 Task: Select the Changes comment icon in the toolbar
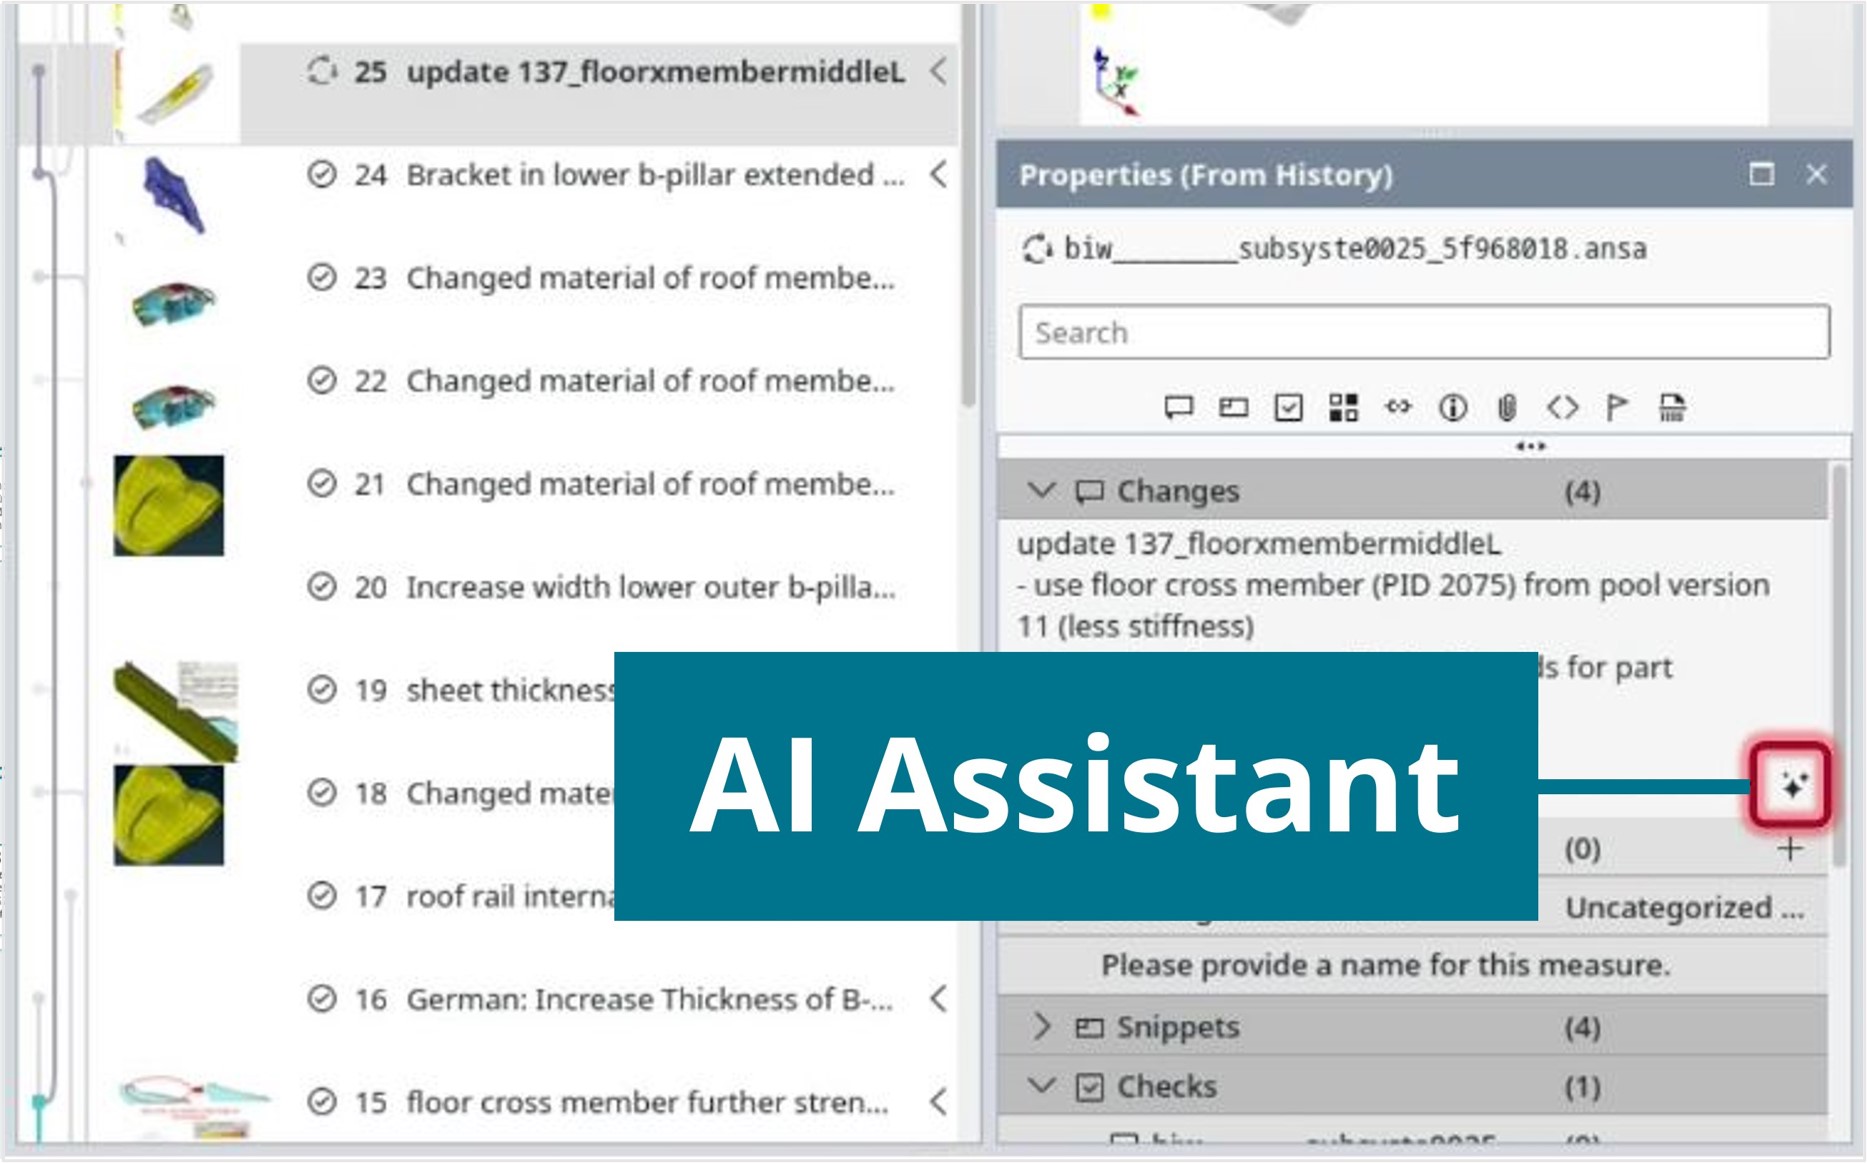(1179, 408)
